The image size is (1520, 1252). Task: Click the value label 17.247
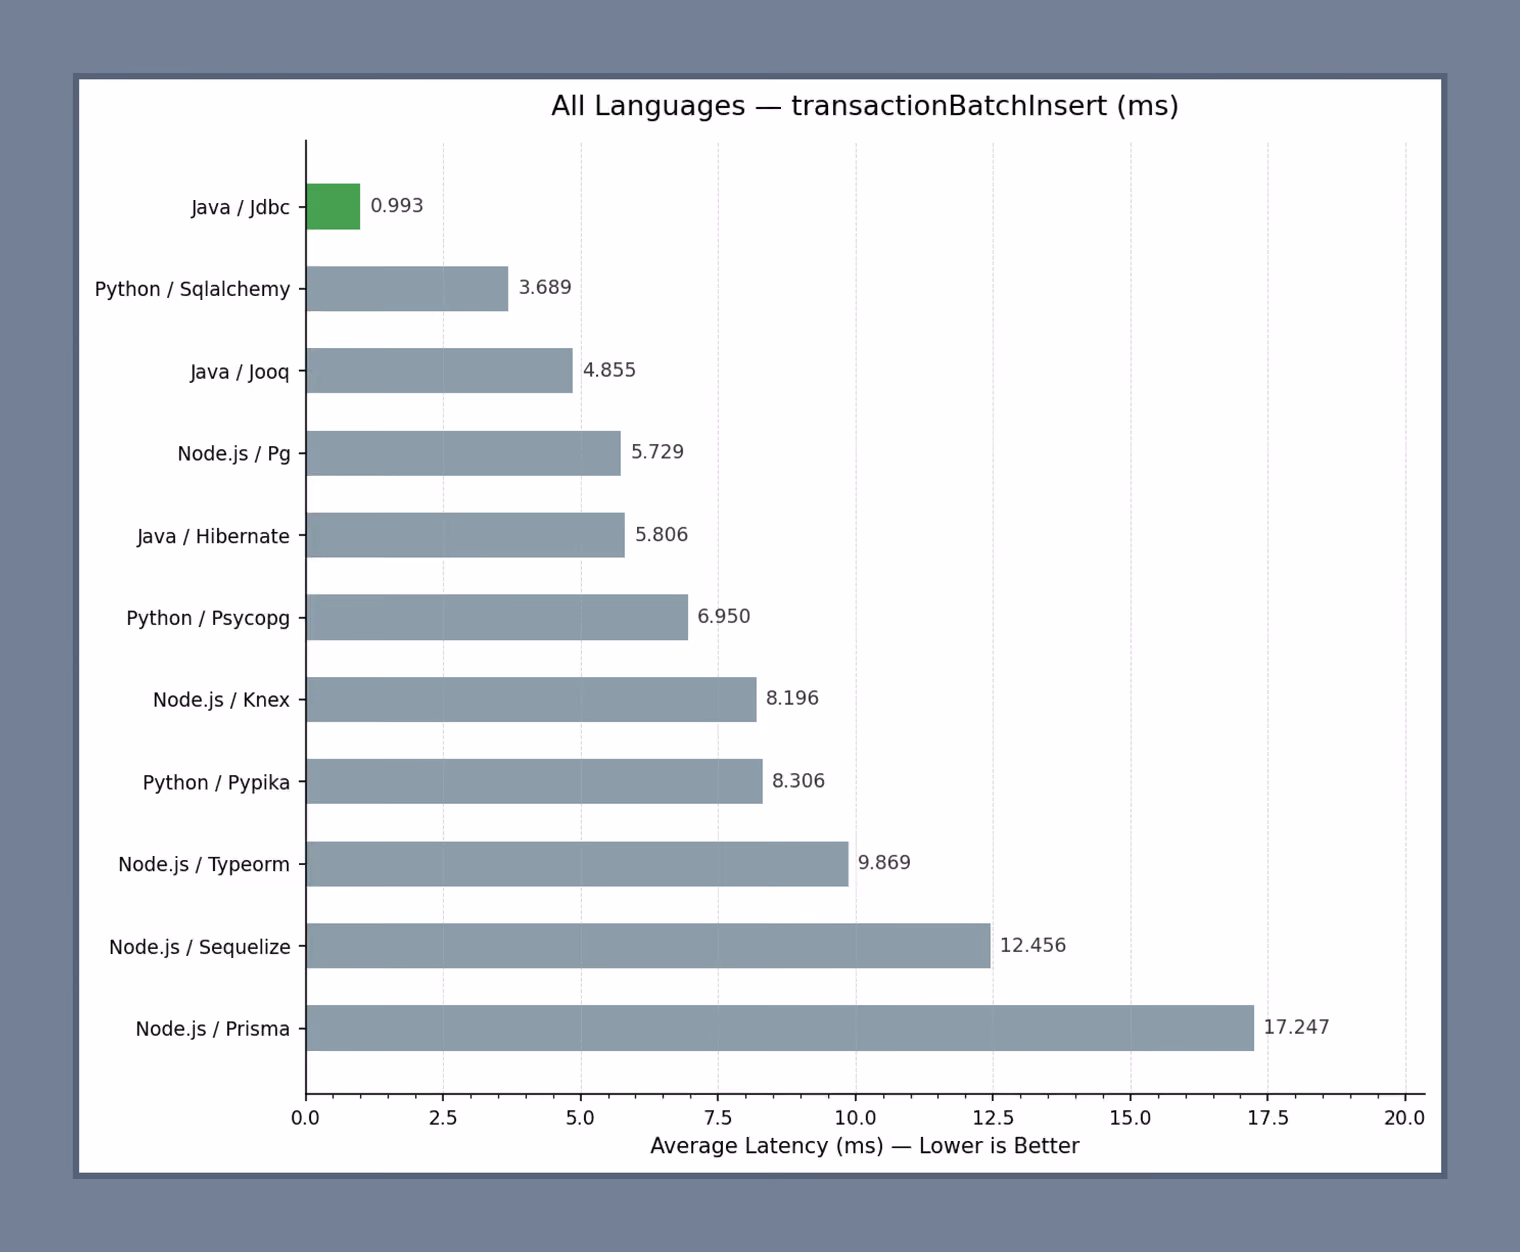coord(1296,1028)
